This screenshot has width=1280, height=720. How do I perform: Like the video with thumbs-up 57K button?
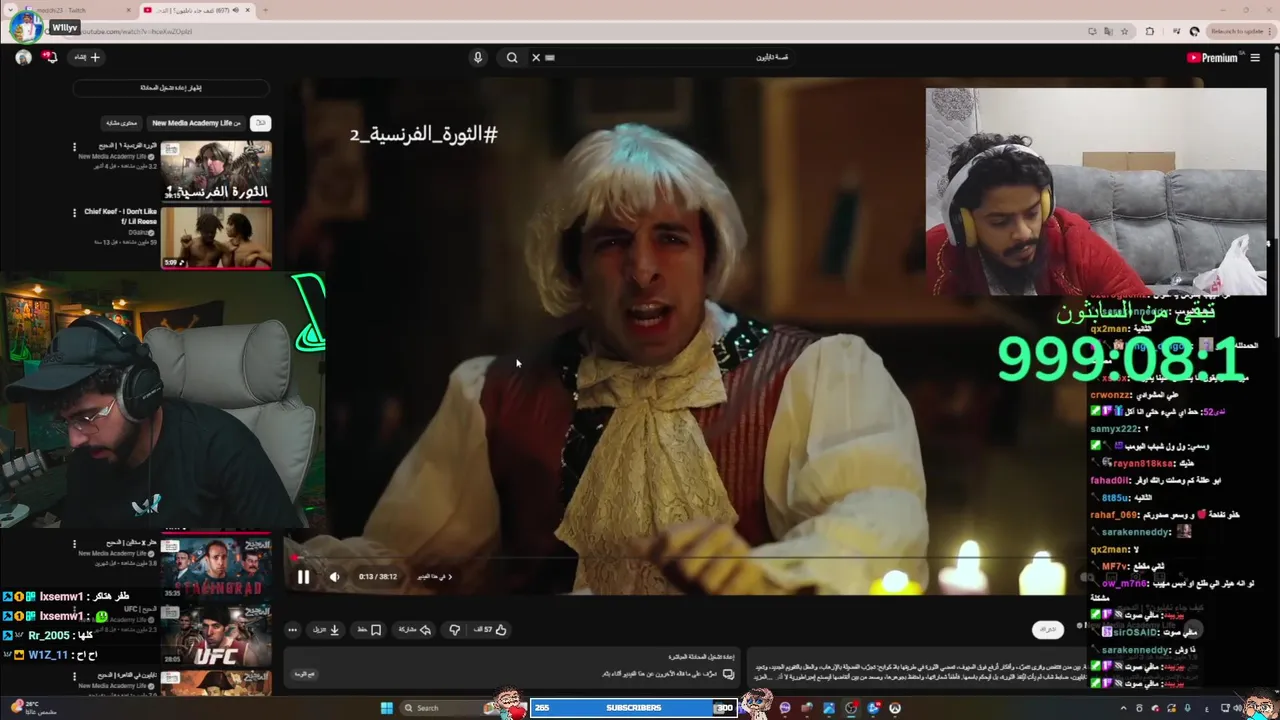(490, 629)
